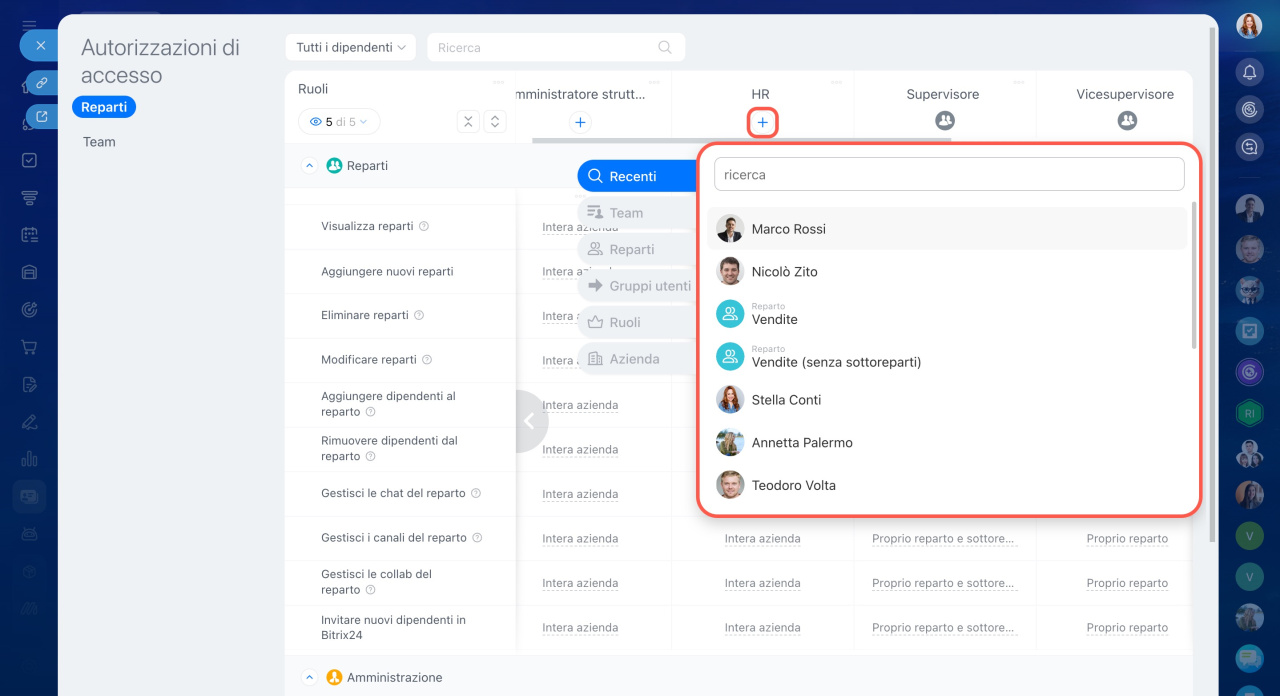Image resolution: width=1280 pixels, height=696 pixels.
Task: Open notifications bell in right sidebar
Action: (1249, 72)
